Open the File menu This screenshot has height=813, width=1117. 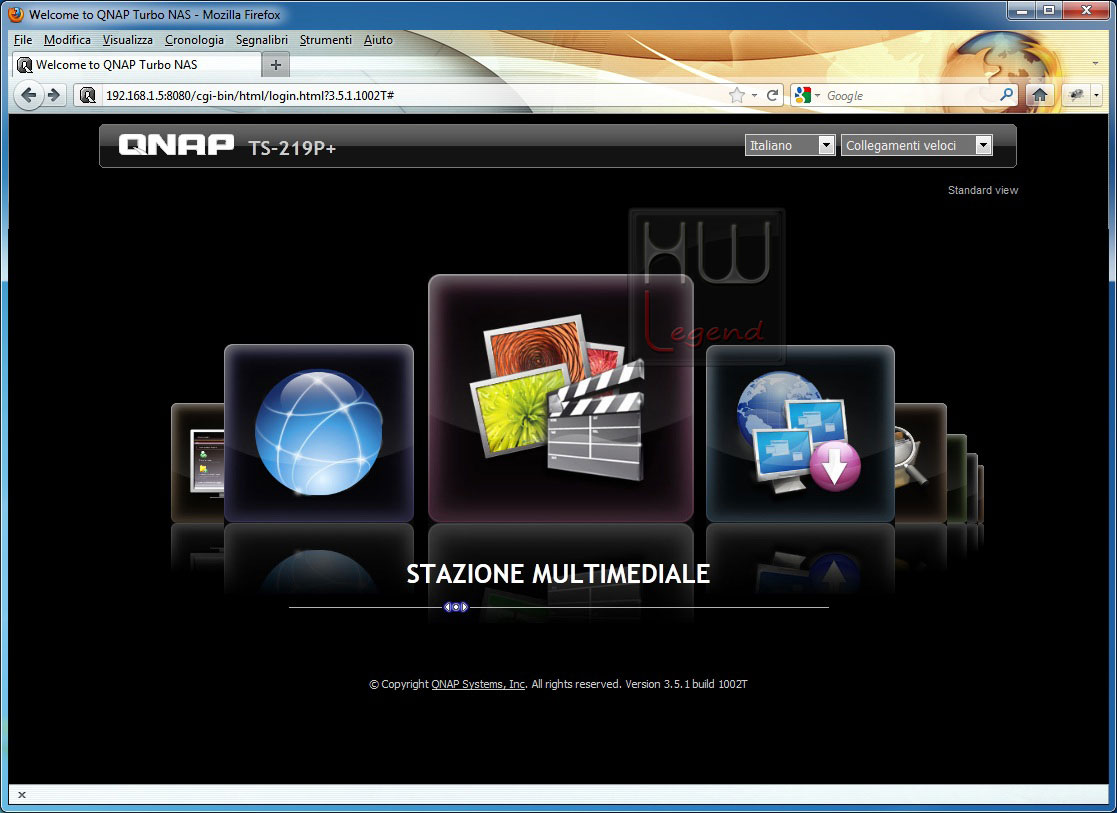pos(23,40)
